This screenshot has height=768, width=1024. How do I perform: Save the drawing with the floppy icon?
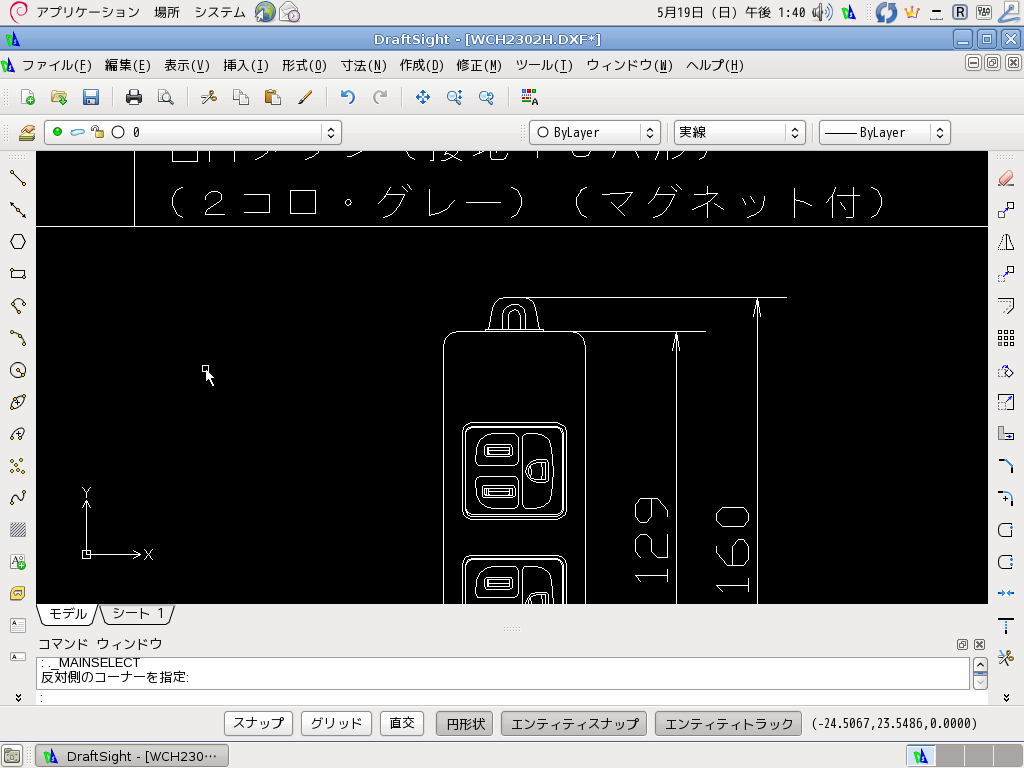[91, 97]
